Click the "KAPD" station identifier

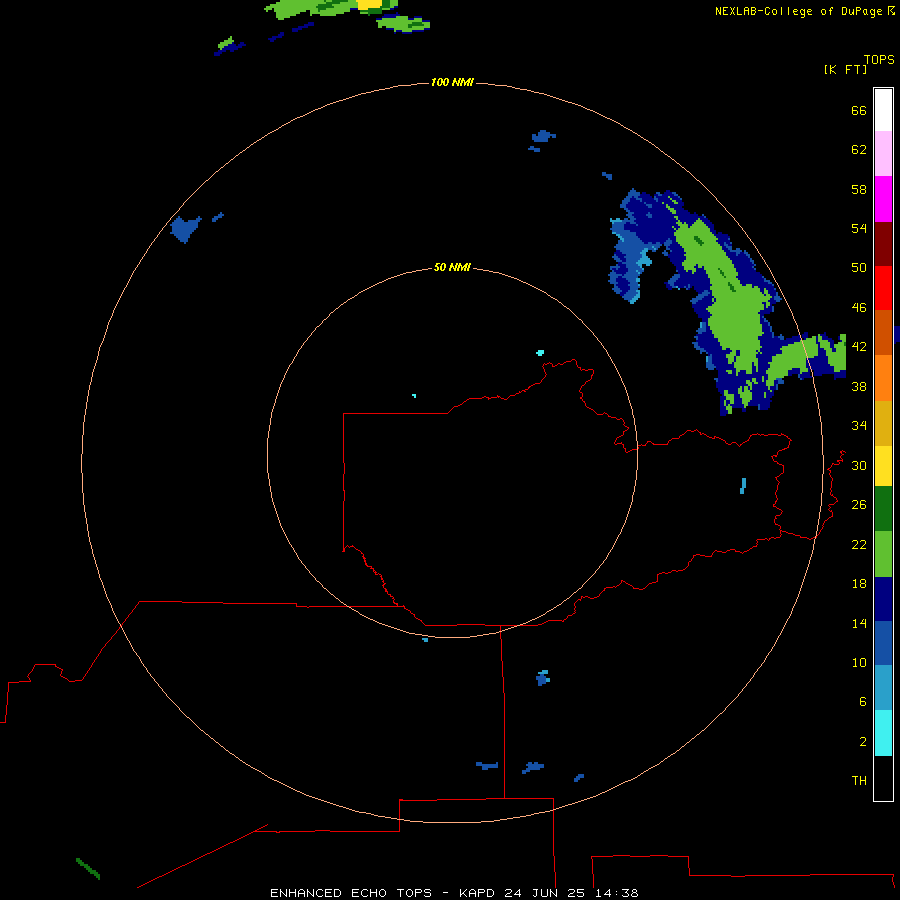[478, 893]
